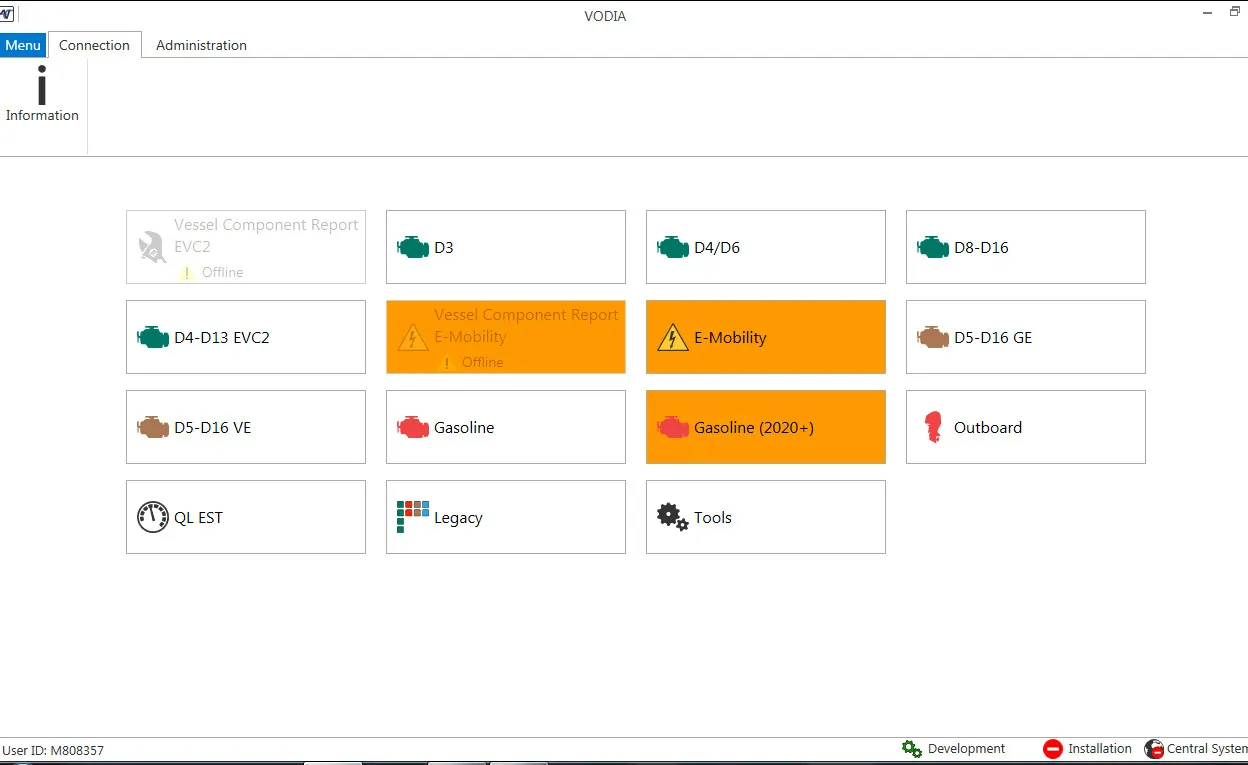Open the Tools tile

pos(766,517)
